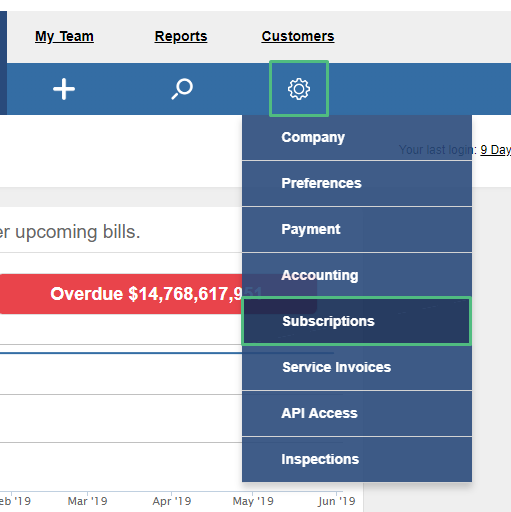Select May '19 on the chart axis

[x=253, y=501]
